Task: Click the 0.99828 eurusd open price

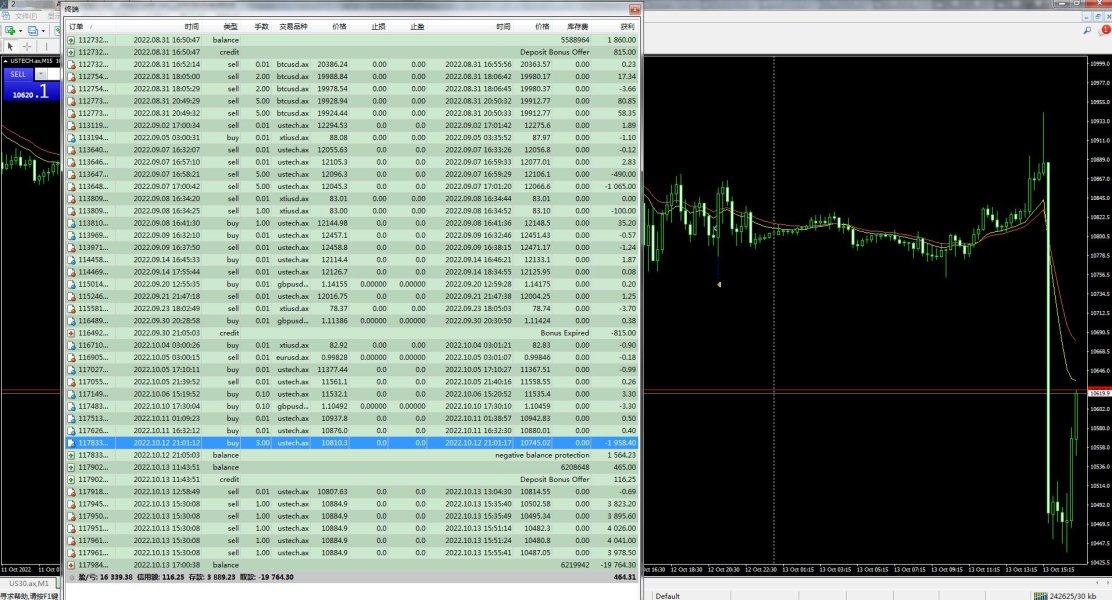Action: click(x=335, y=357)
